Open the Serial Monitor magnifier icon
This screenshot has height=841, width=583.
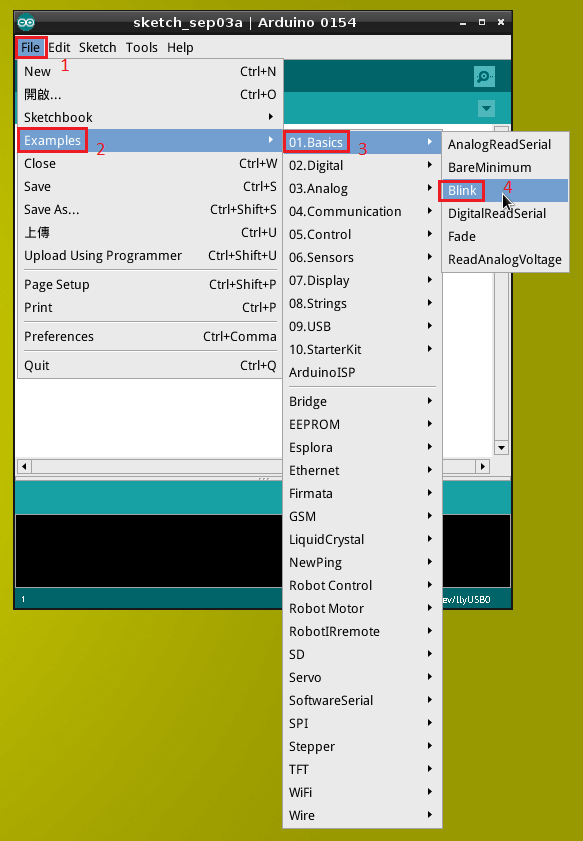tap(484, 77)
